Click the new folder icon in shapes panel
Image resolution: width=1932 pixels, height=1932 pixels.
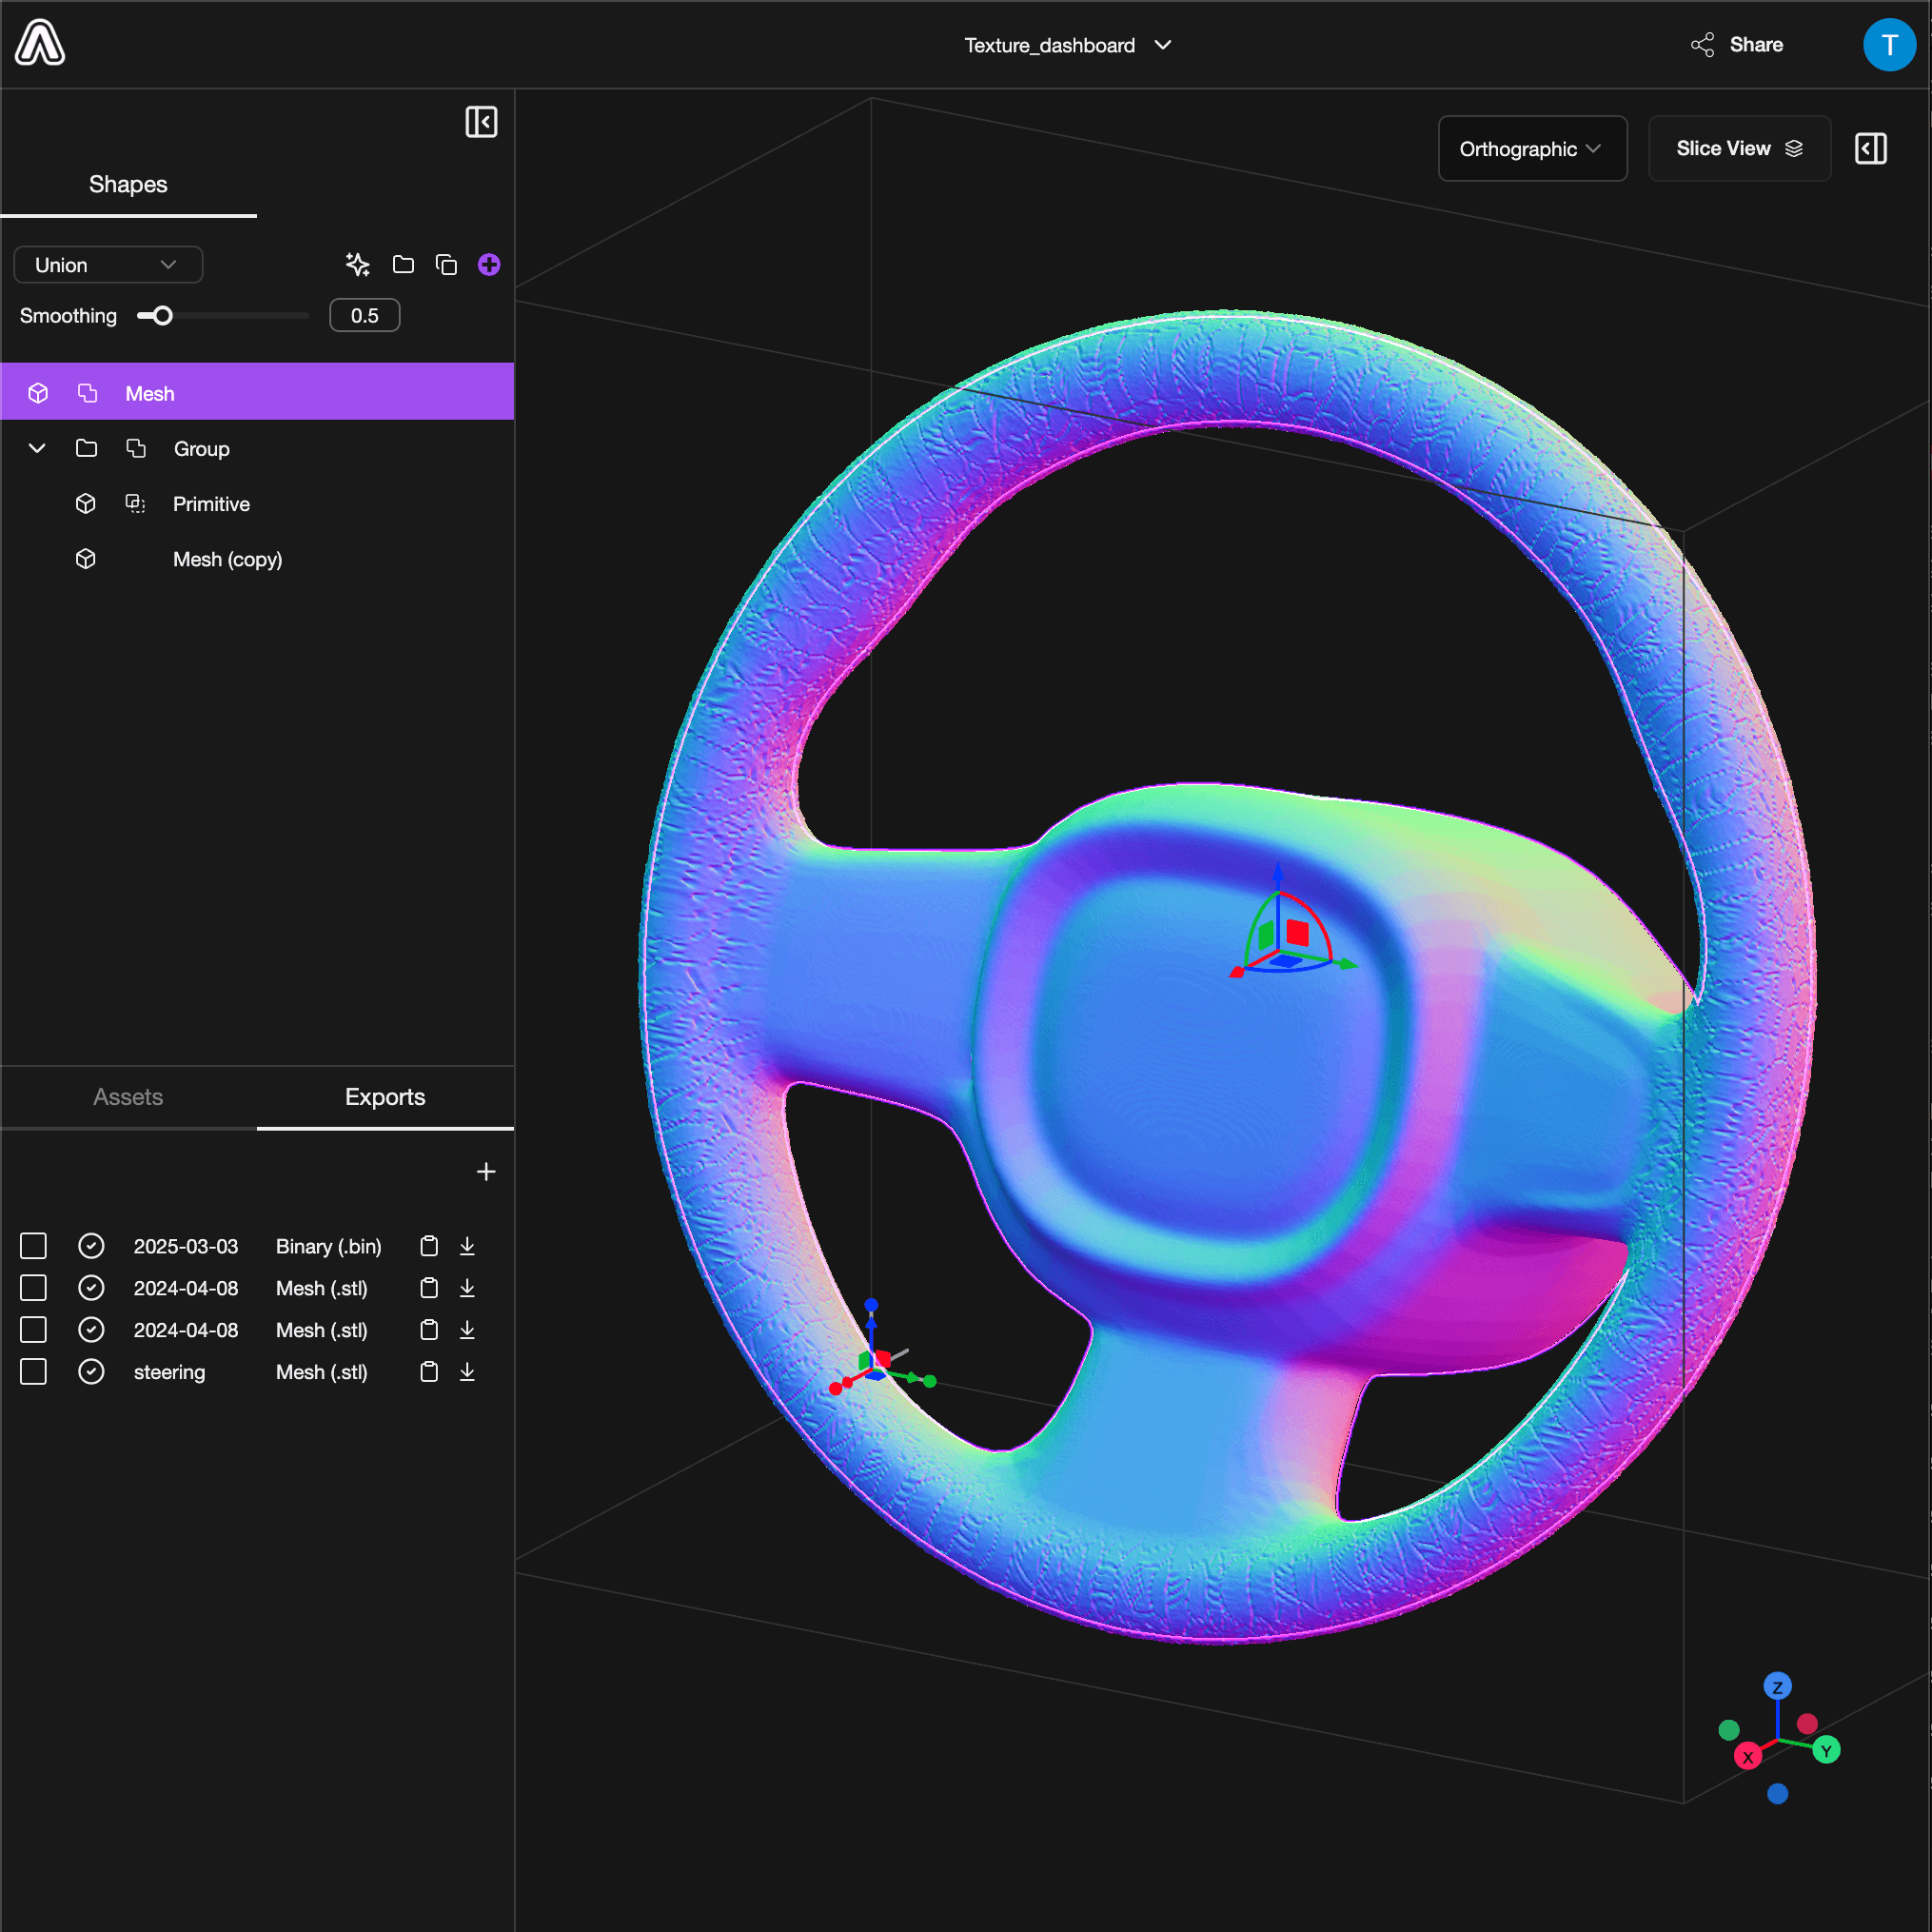click(404, 264)
